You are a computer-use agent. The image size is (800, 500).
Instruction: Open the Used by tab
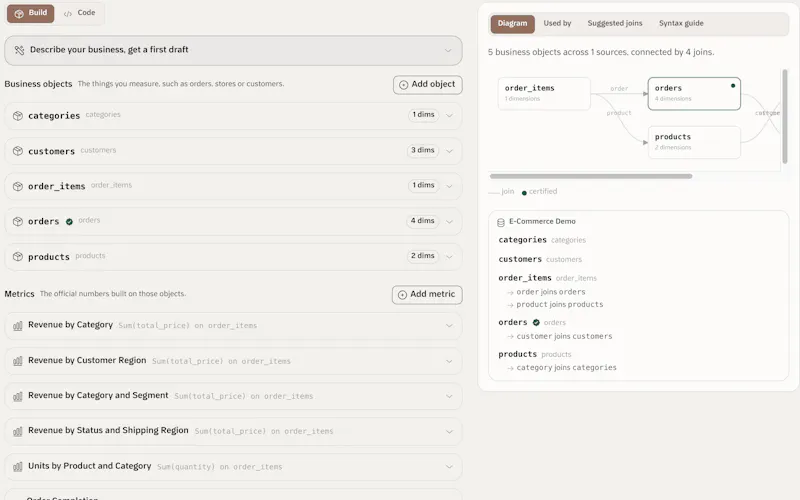point(557,23)
